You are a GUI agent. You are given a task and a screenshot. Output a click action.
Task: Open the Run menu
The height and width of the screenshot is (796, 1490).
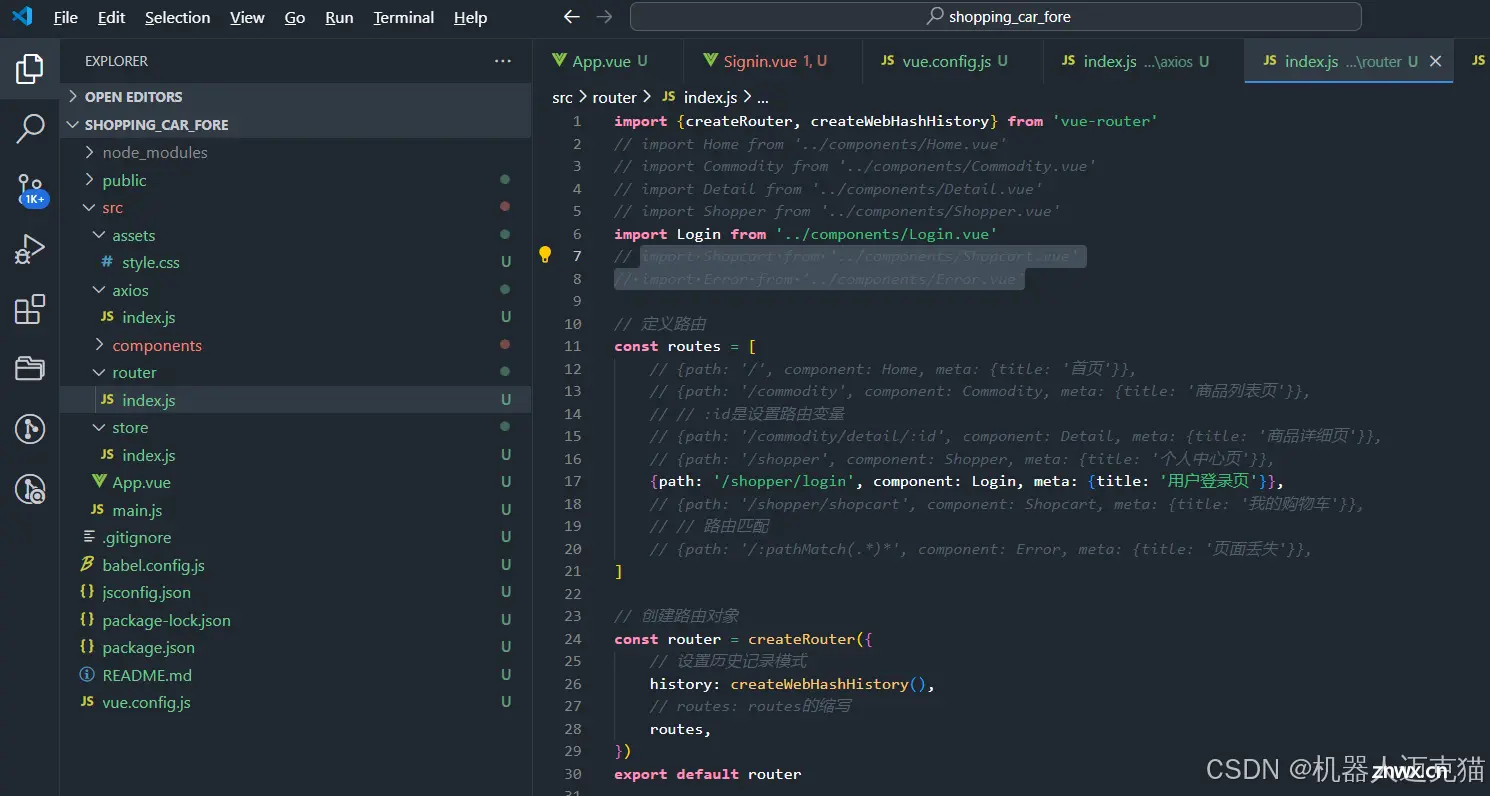click(339, 17)
